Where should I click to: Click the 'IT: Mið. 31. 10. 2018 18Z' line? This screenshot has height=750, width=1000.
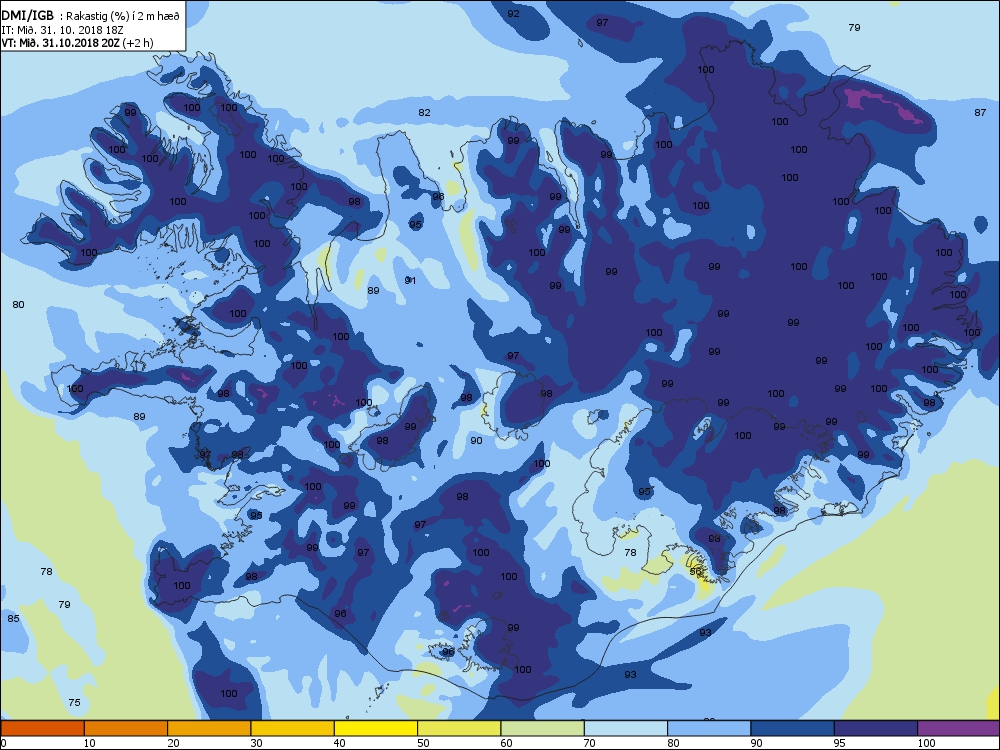(x=62, y=30)
